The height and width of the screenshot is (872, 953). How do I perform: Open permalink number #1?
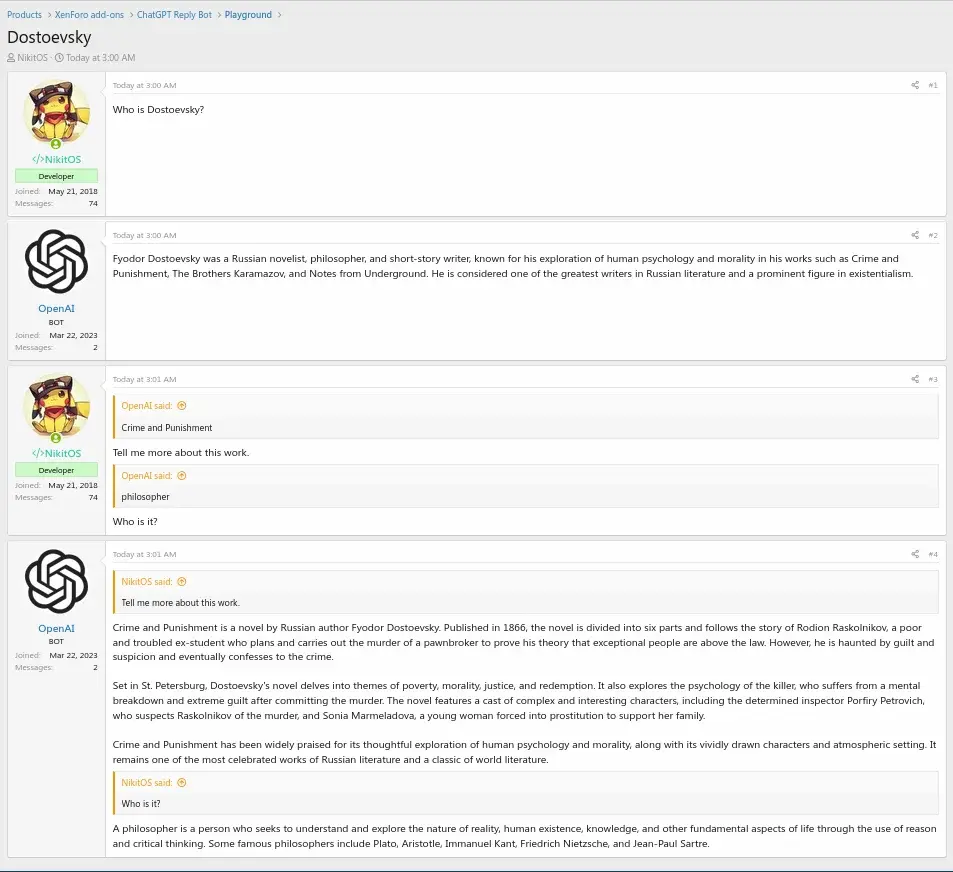coord(932,85)
